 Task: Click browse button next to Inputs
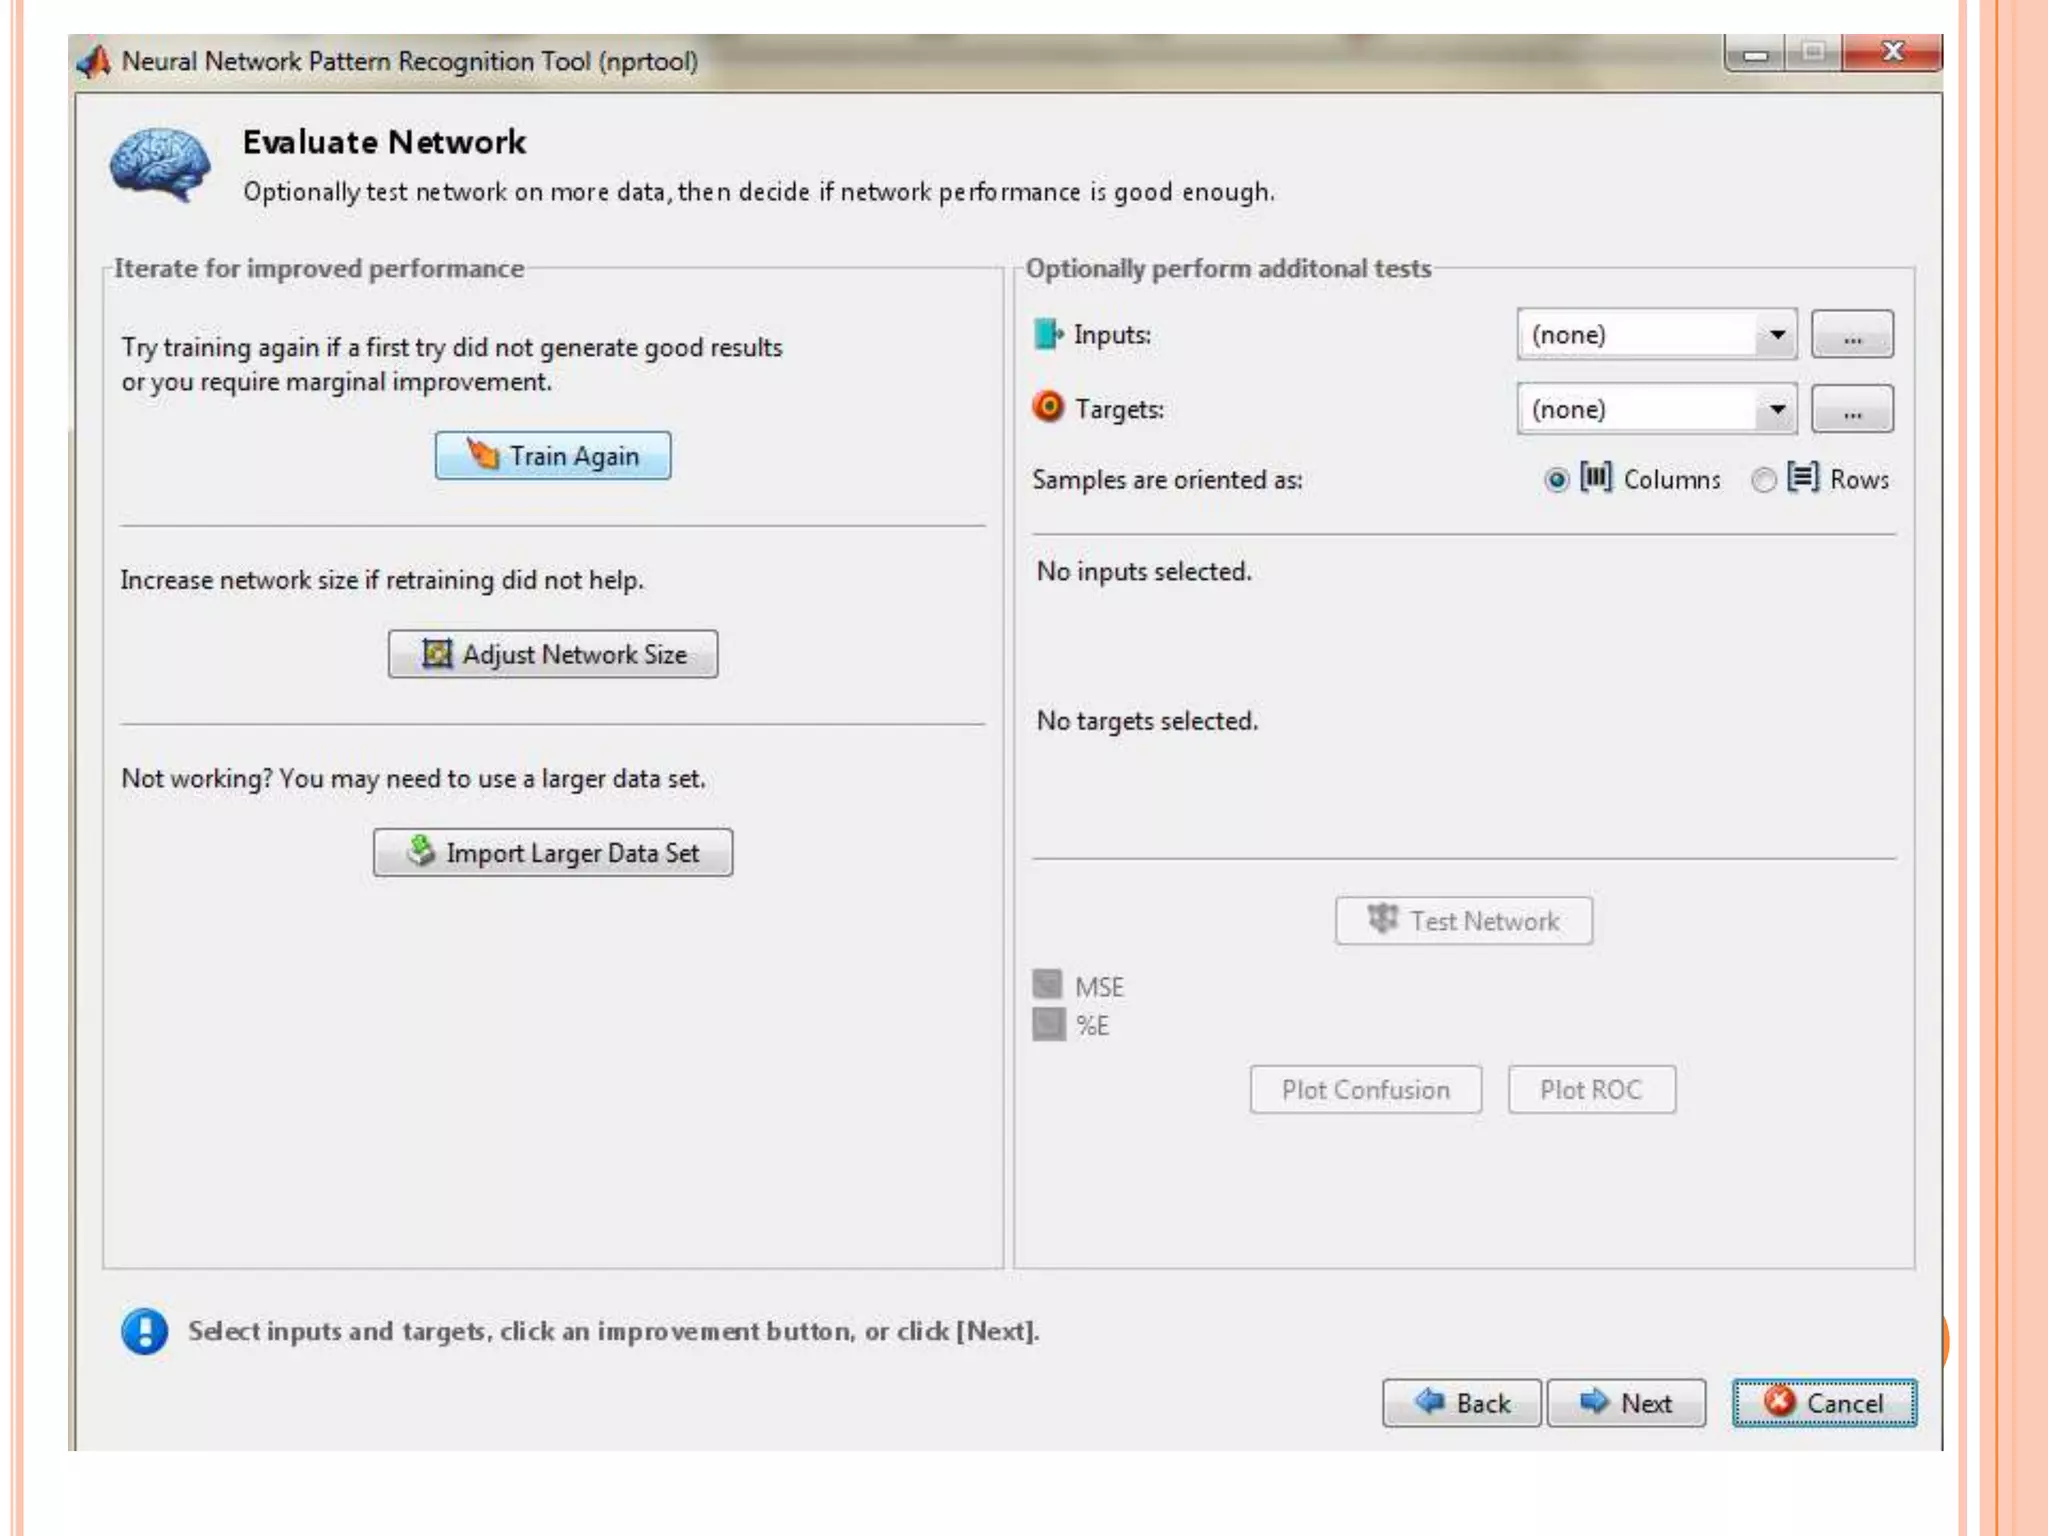(1852, 335)
